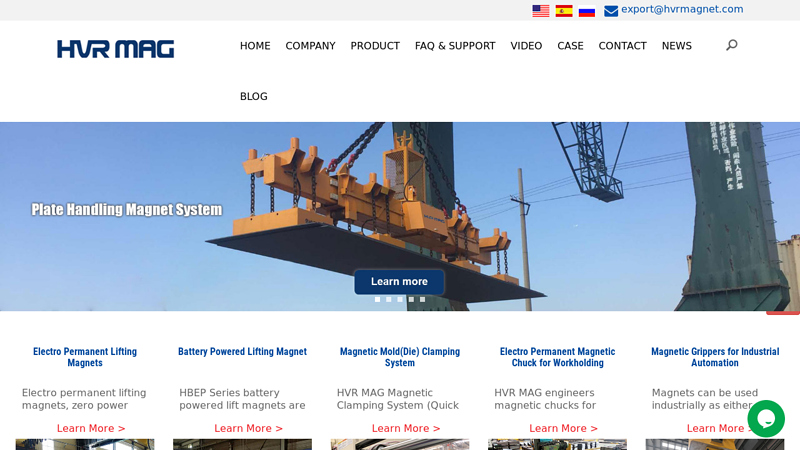Click 'Electro permanent lifting magnets, zero power' description
The height and width of the screenshot is (450, 800).
[84, 399]
